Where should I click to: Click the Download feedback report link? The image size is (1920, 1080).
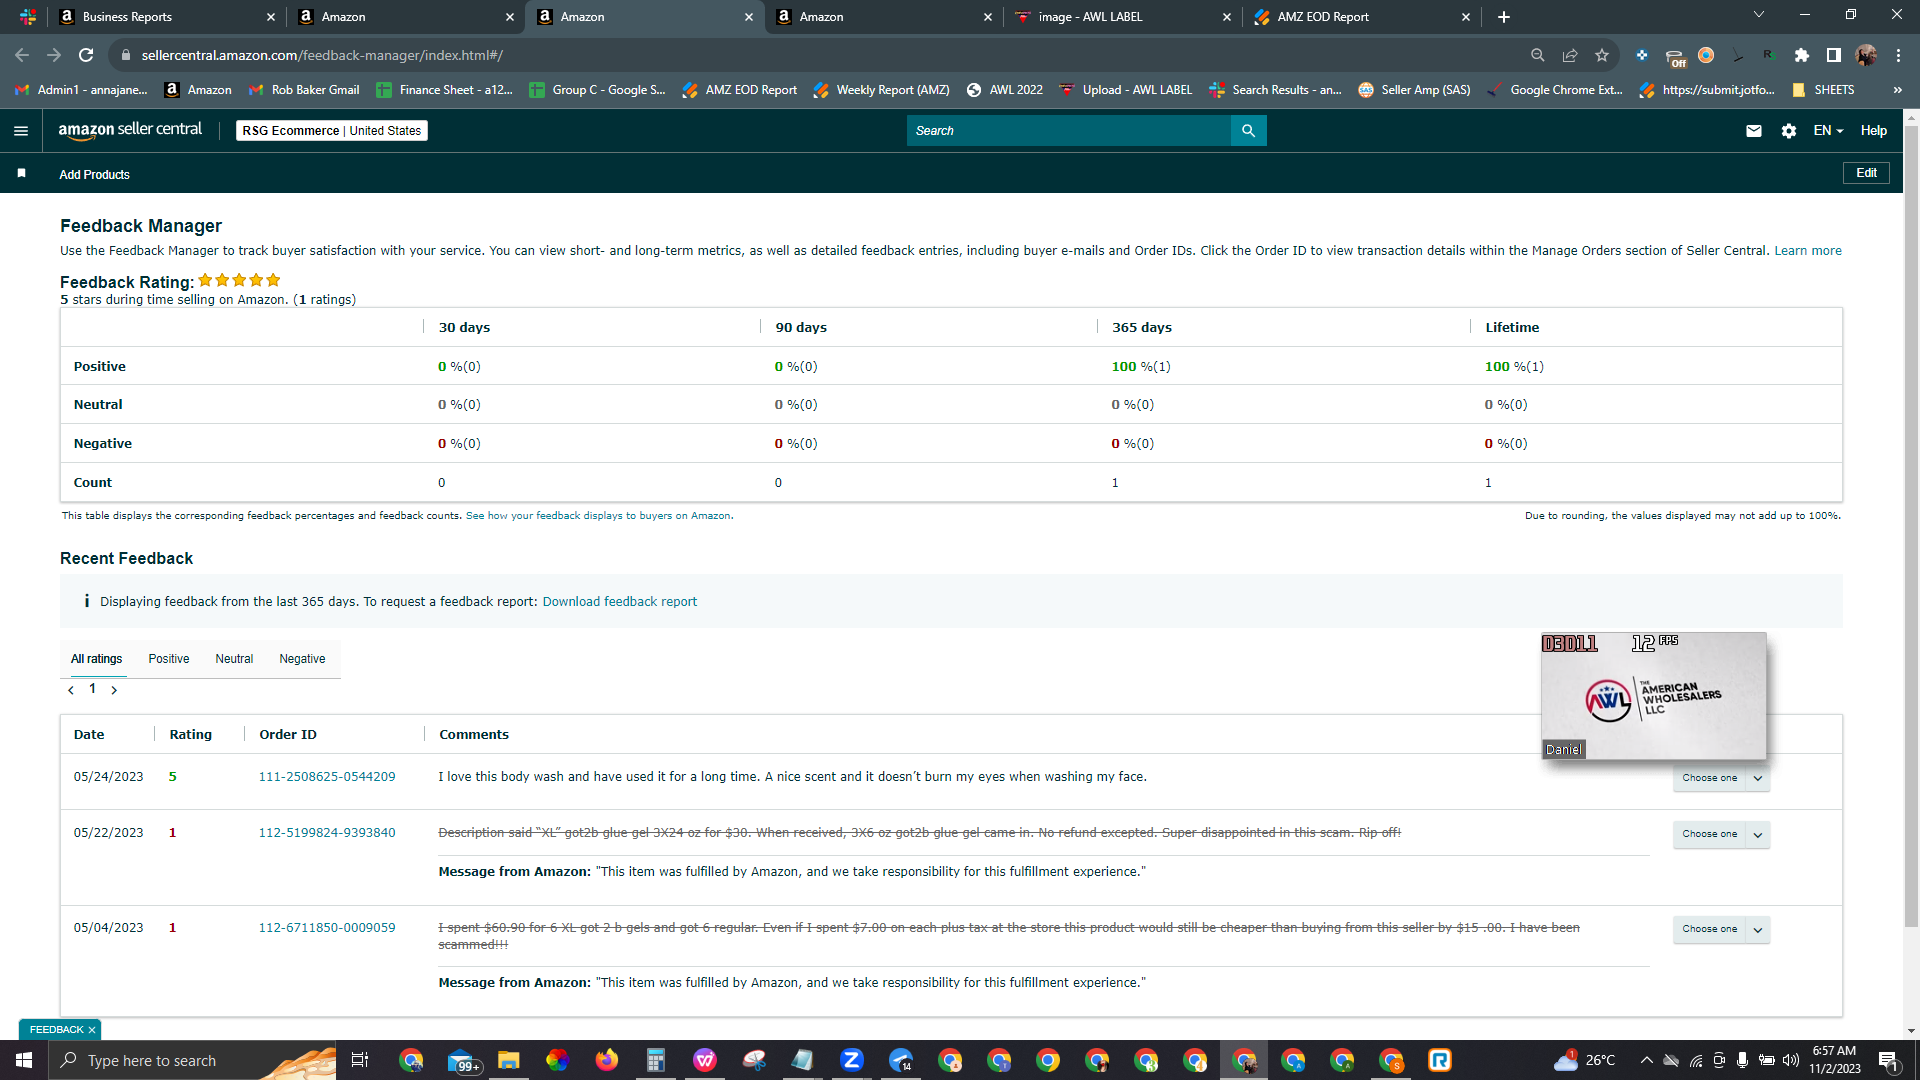click(620, 602)
